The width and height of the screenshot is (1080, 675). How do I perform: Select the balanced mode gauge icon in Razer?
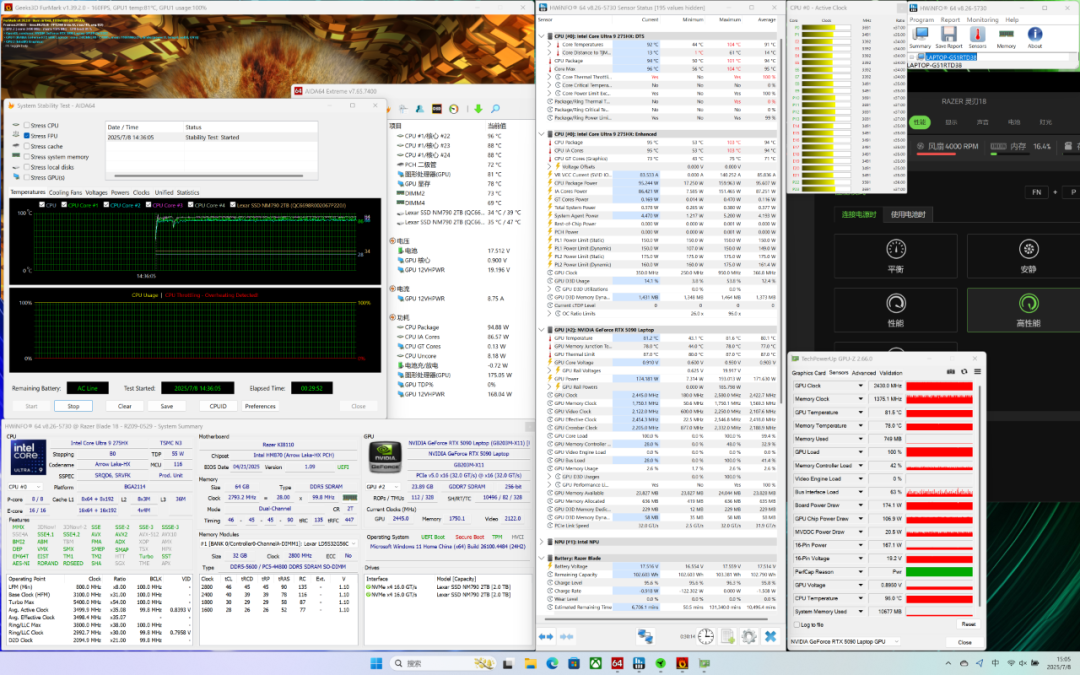point(896,249)
